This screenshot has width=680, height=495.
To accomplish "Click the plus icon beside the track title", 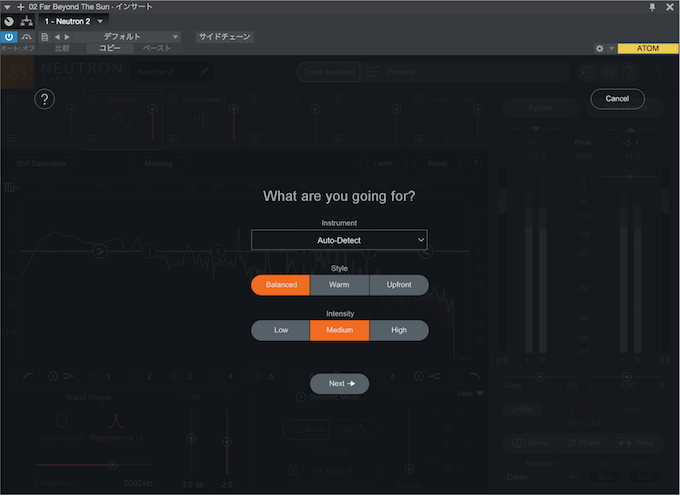I will (x=20, y=7).
